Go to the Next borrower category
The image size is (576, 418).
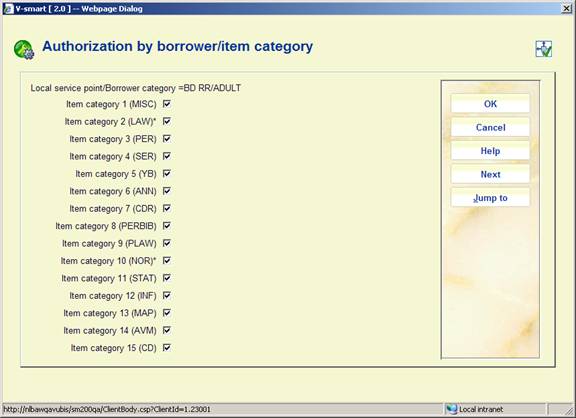point(490,174)
